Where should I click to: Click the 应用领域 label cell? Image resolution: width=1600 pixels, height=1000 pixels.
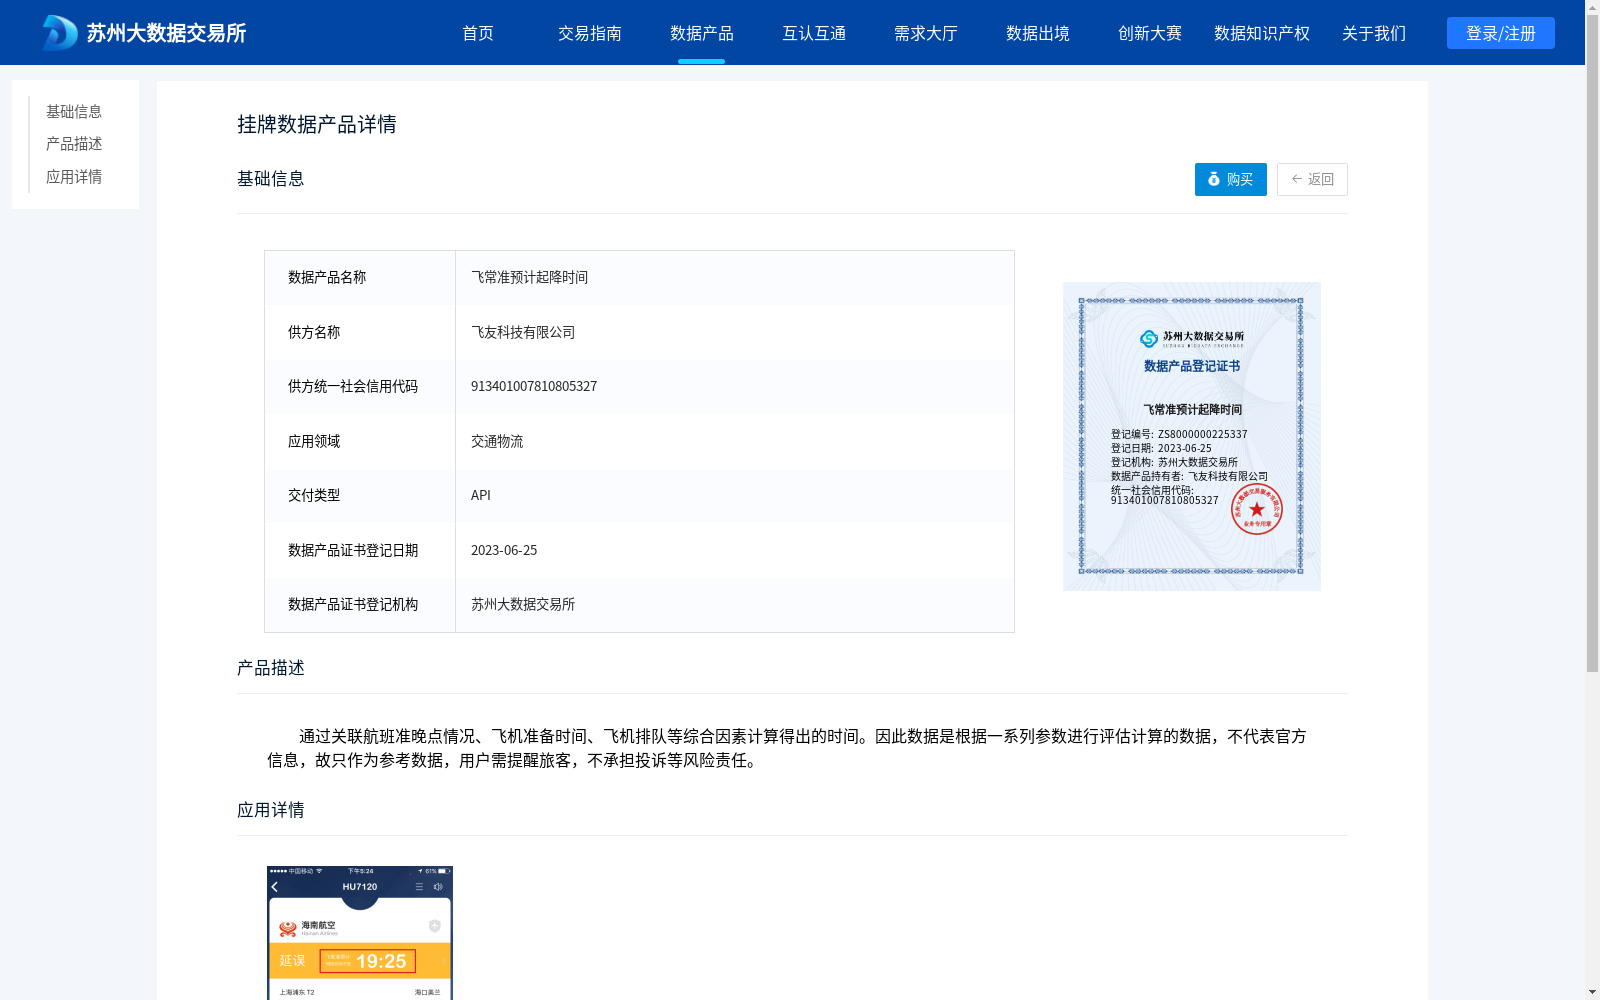tap(360, 441)
